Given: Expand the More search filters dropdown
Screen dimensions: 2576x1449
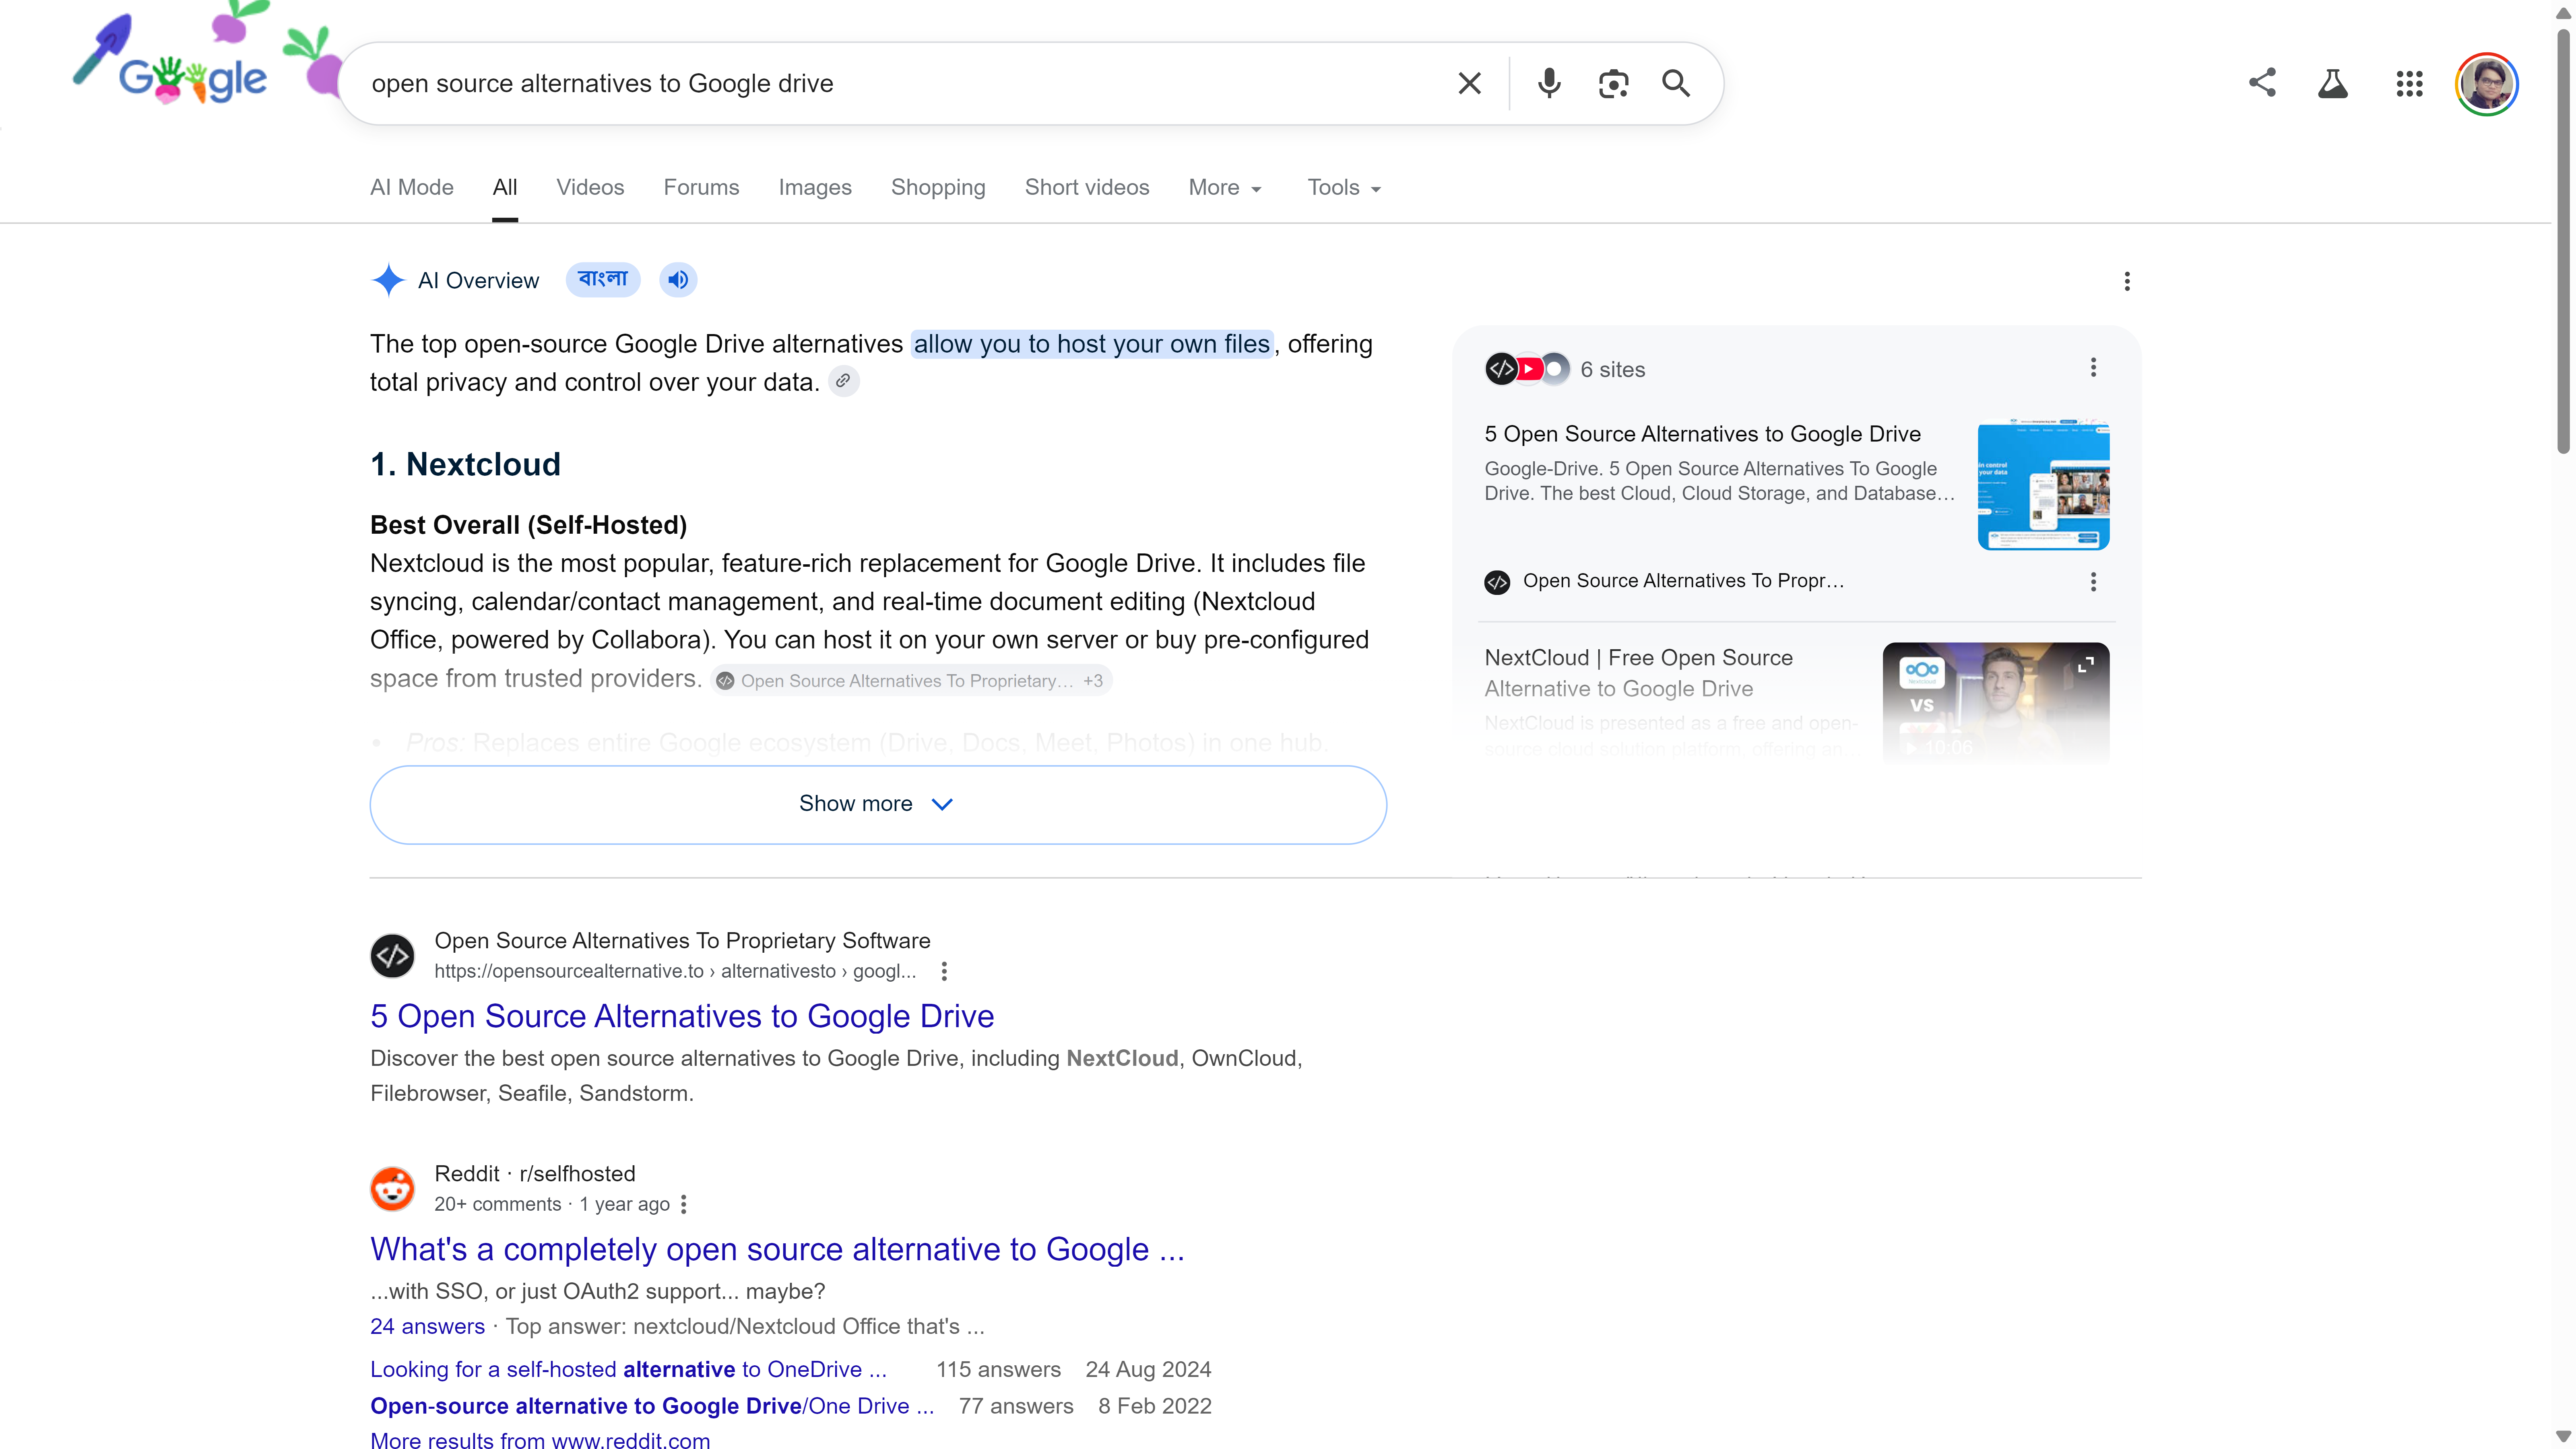Looking at the screenshot, I should 1224,187.
